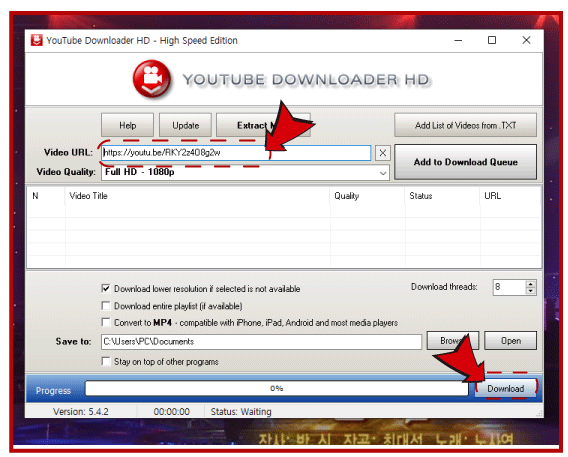
Task: Click the Status: Waiting text
Action: point(241,412)
